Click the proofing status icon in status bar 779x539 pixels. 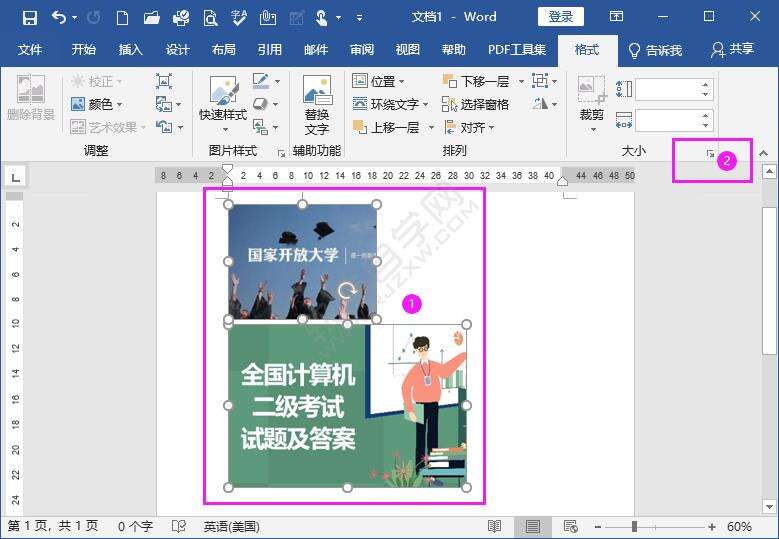(x=178, y=526)
